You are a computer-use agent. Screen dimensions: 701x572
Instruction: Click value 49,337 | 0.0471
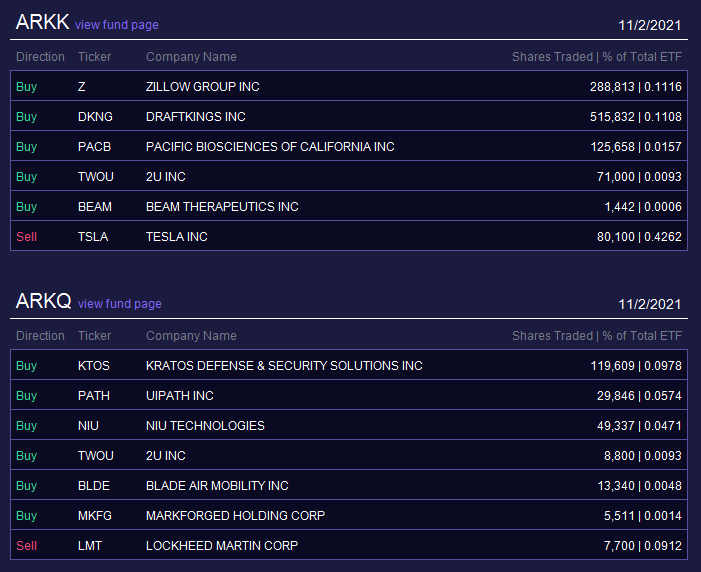click(639, 426)
